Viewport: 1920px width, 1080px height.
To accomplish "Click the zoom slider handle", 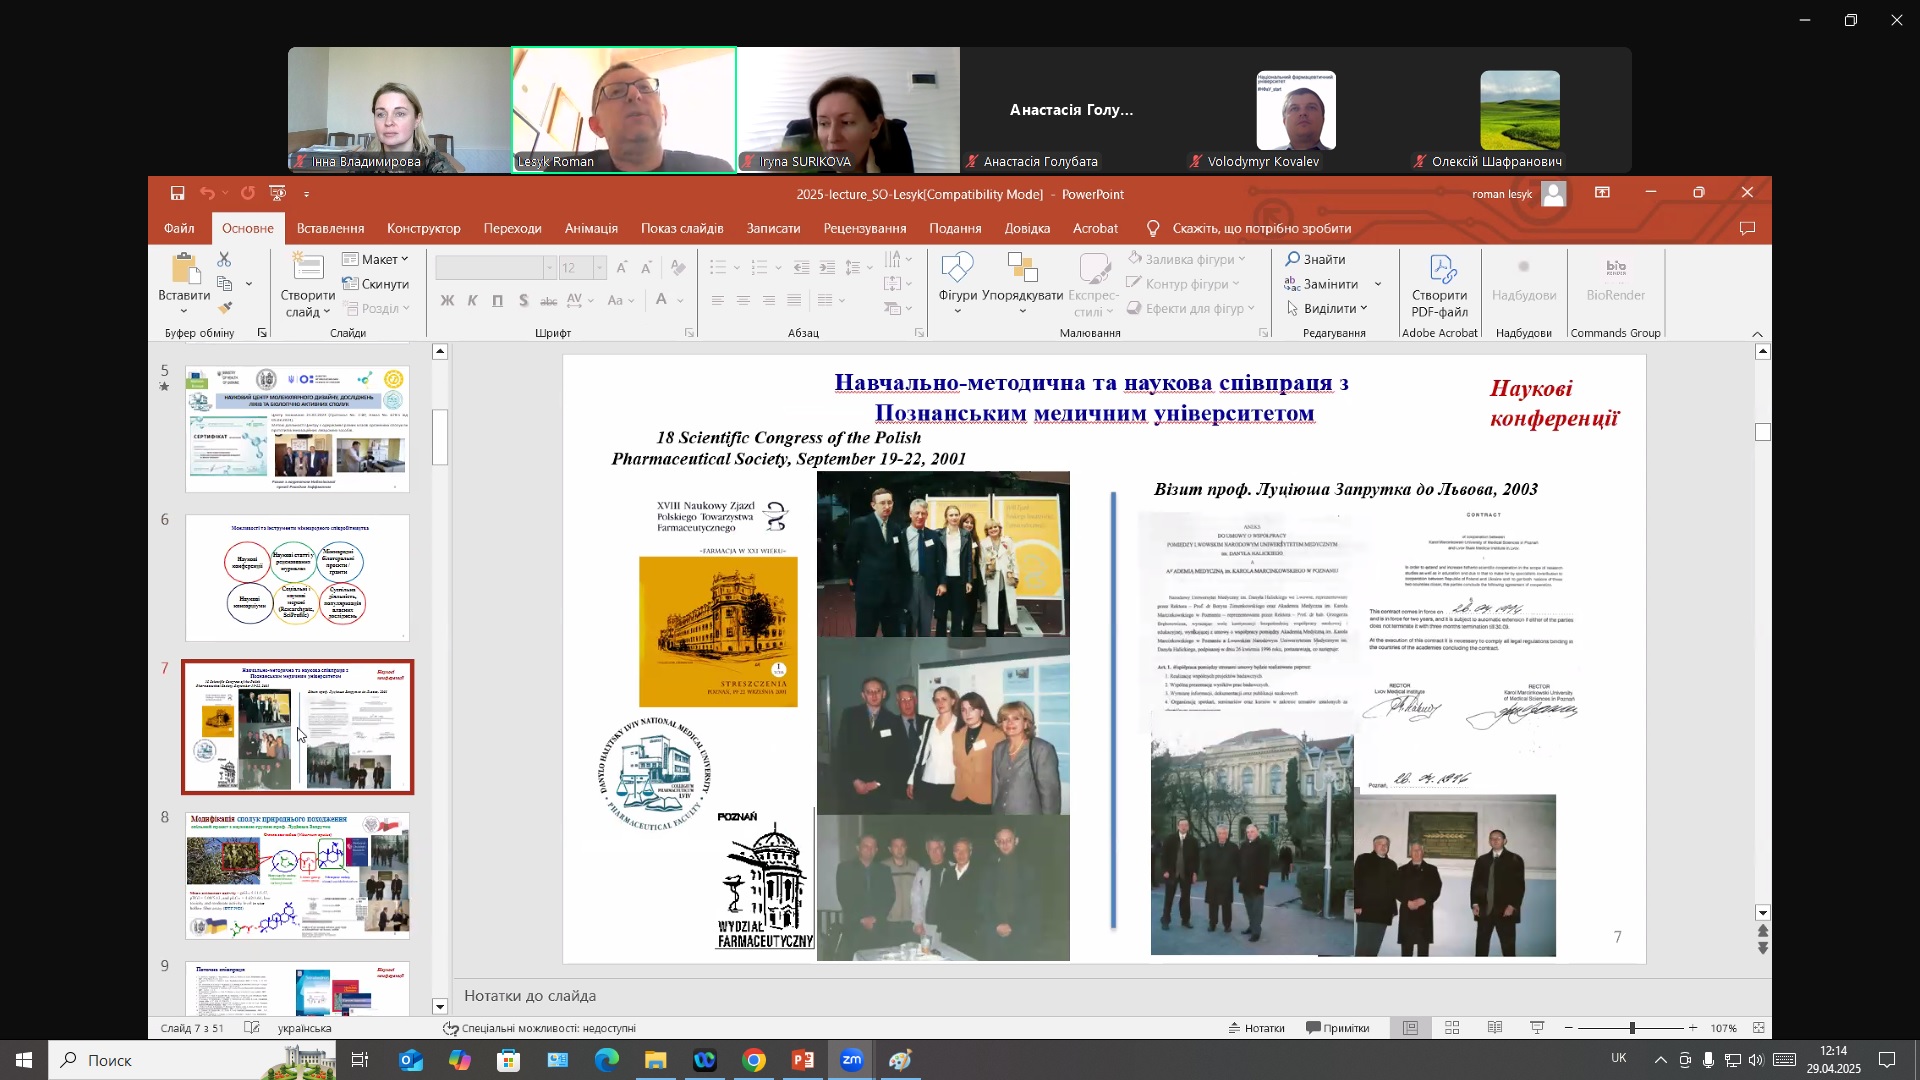I will click(x=1632, y=1028).
